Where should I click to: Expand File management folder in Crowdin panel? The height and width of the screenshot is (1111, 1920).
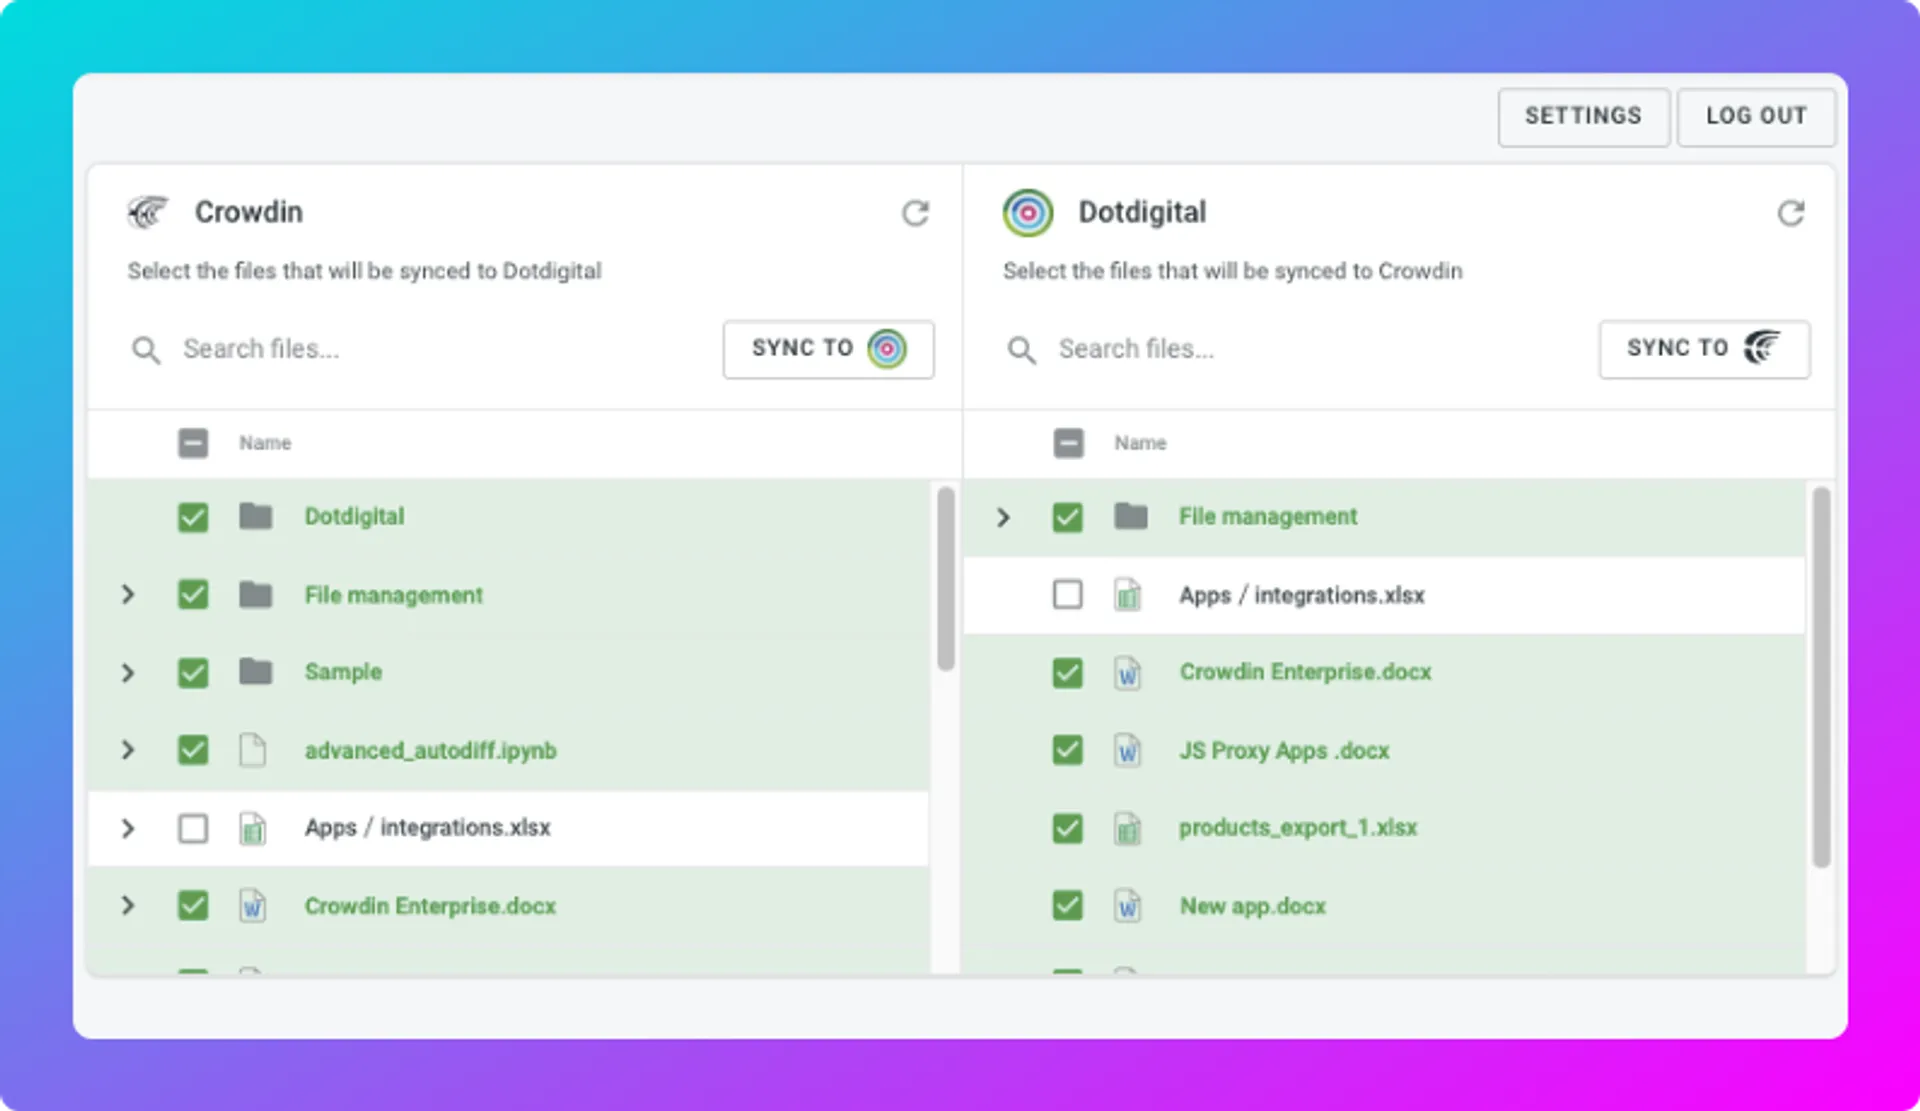pos(128,595)
